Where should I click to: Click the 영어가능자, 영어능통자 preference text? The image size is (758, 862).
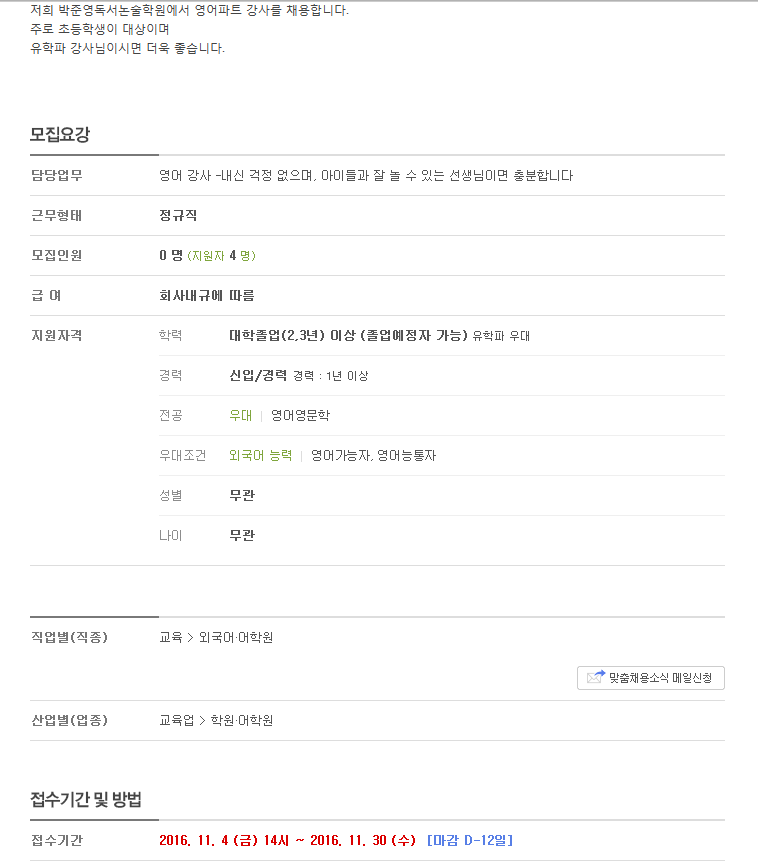[x=373, y=456]
